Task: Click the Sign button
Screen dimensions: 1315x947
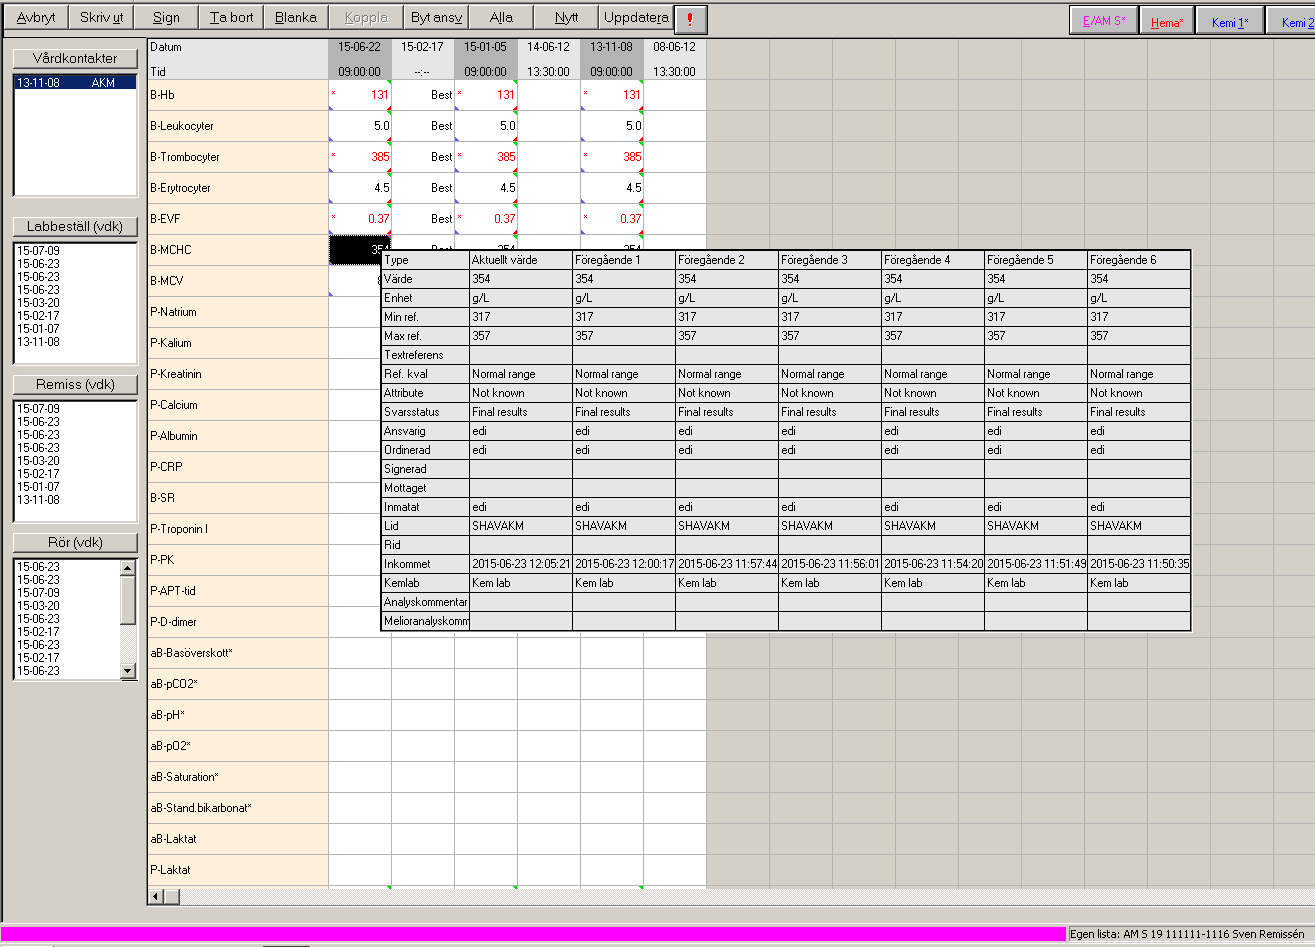Action: click(167, 18)
